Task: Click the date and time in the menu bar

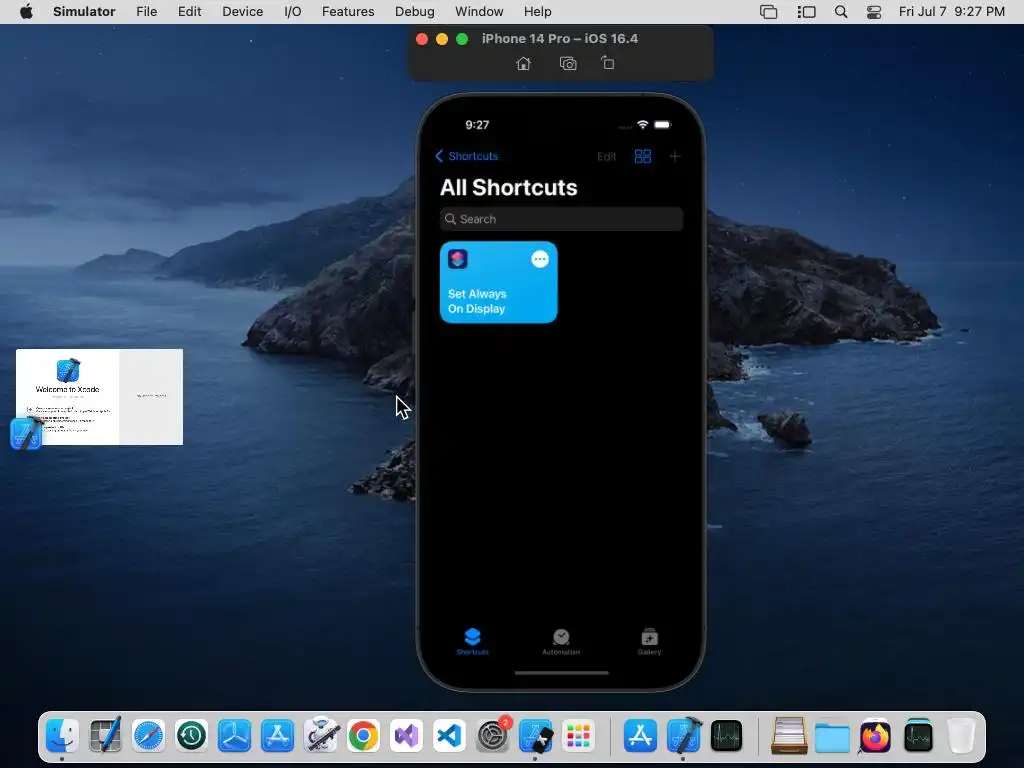Action: click(952, 12)
